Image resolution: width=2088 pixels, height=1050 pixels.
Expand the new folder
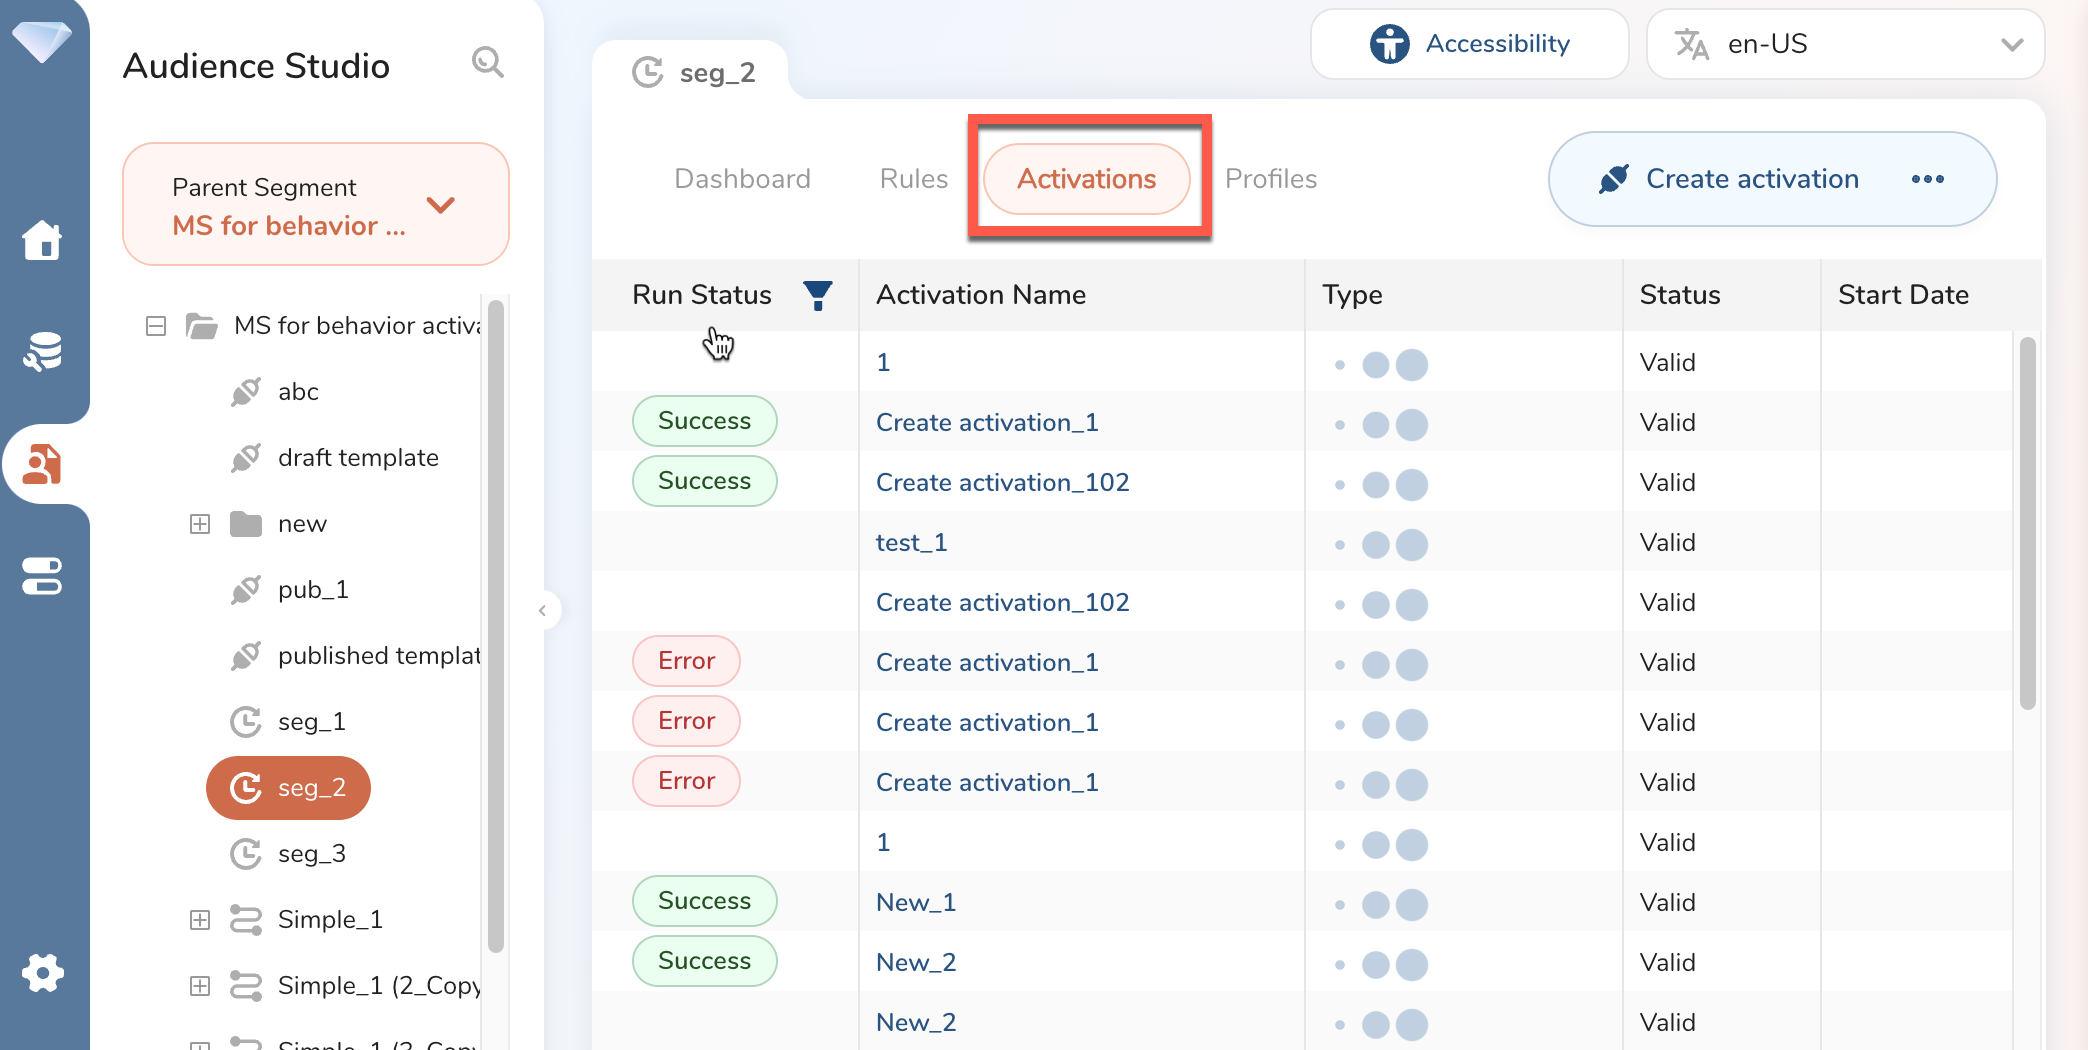200,524
